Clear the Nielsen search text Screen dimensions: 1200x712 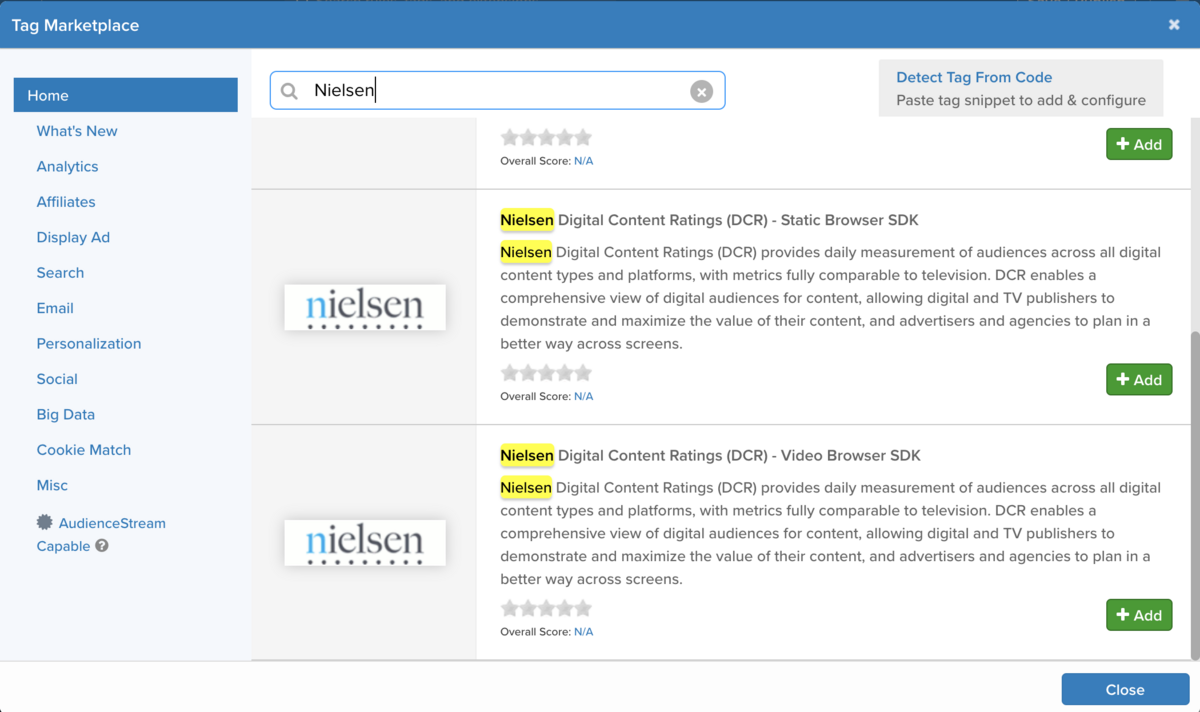(701, 90)
